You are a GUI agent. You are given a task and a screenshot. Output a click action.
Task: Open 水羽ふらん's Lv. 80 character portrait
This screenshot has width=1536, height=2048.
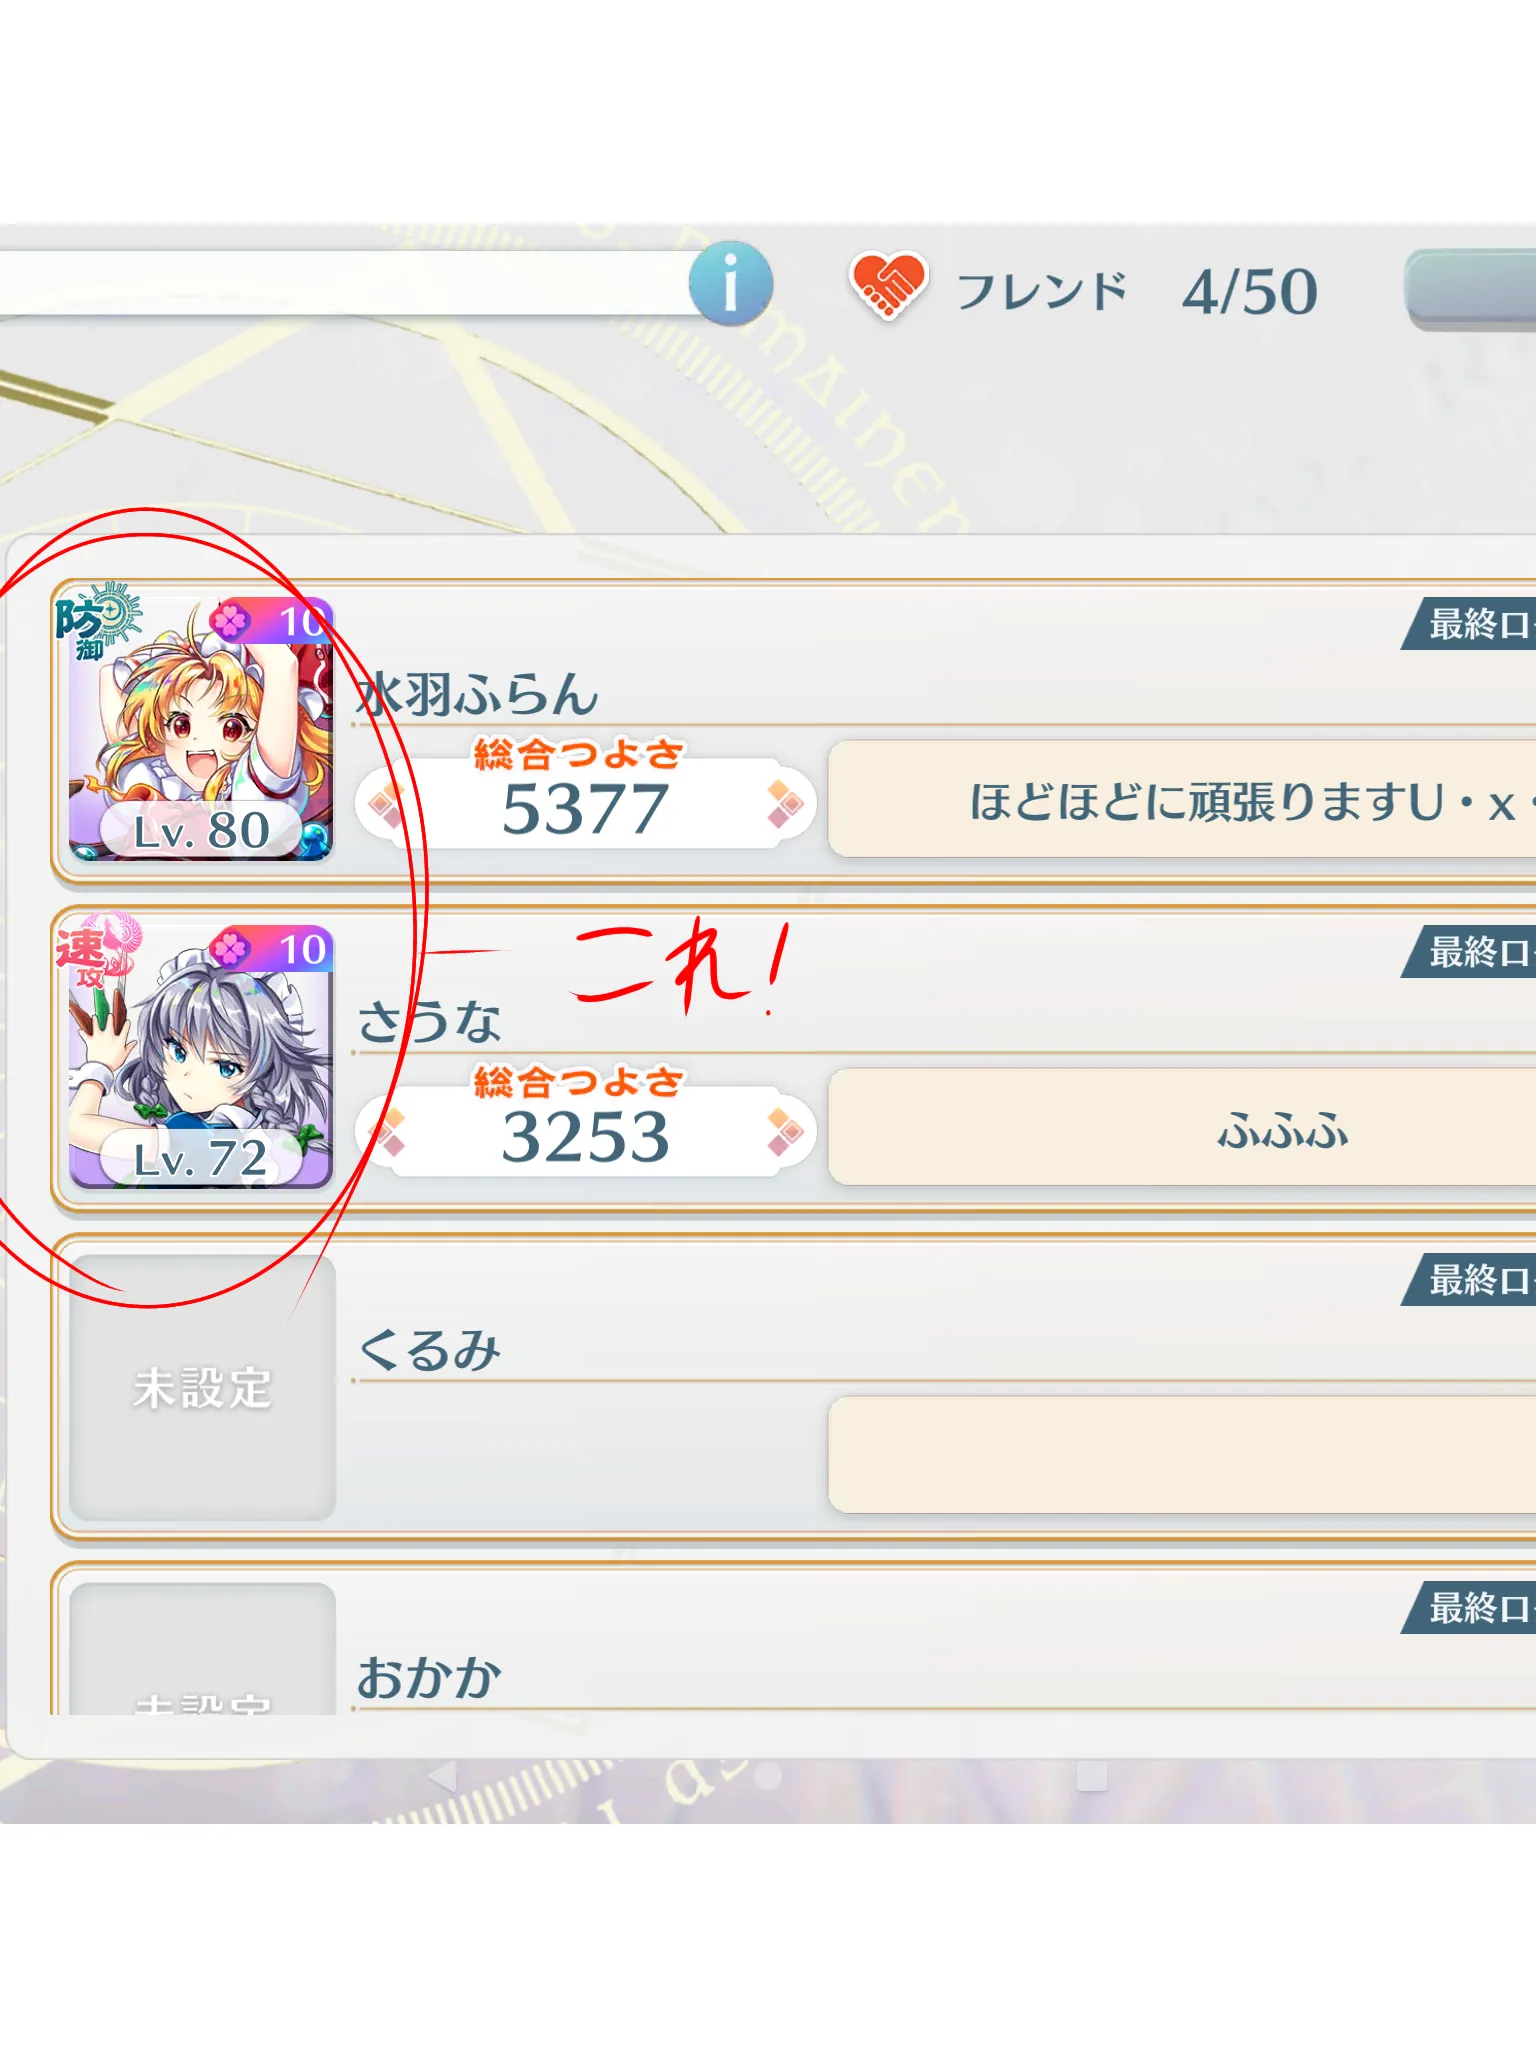(201, 729)
